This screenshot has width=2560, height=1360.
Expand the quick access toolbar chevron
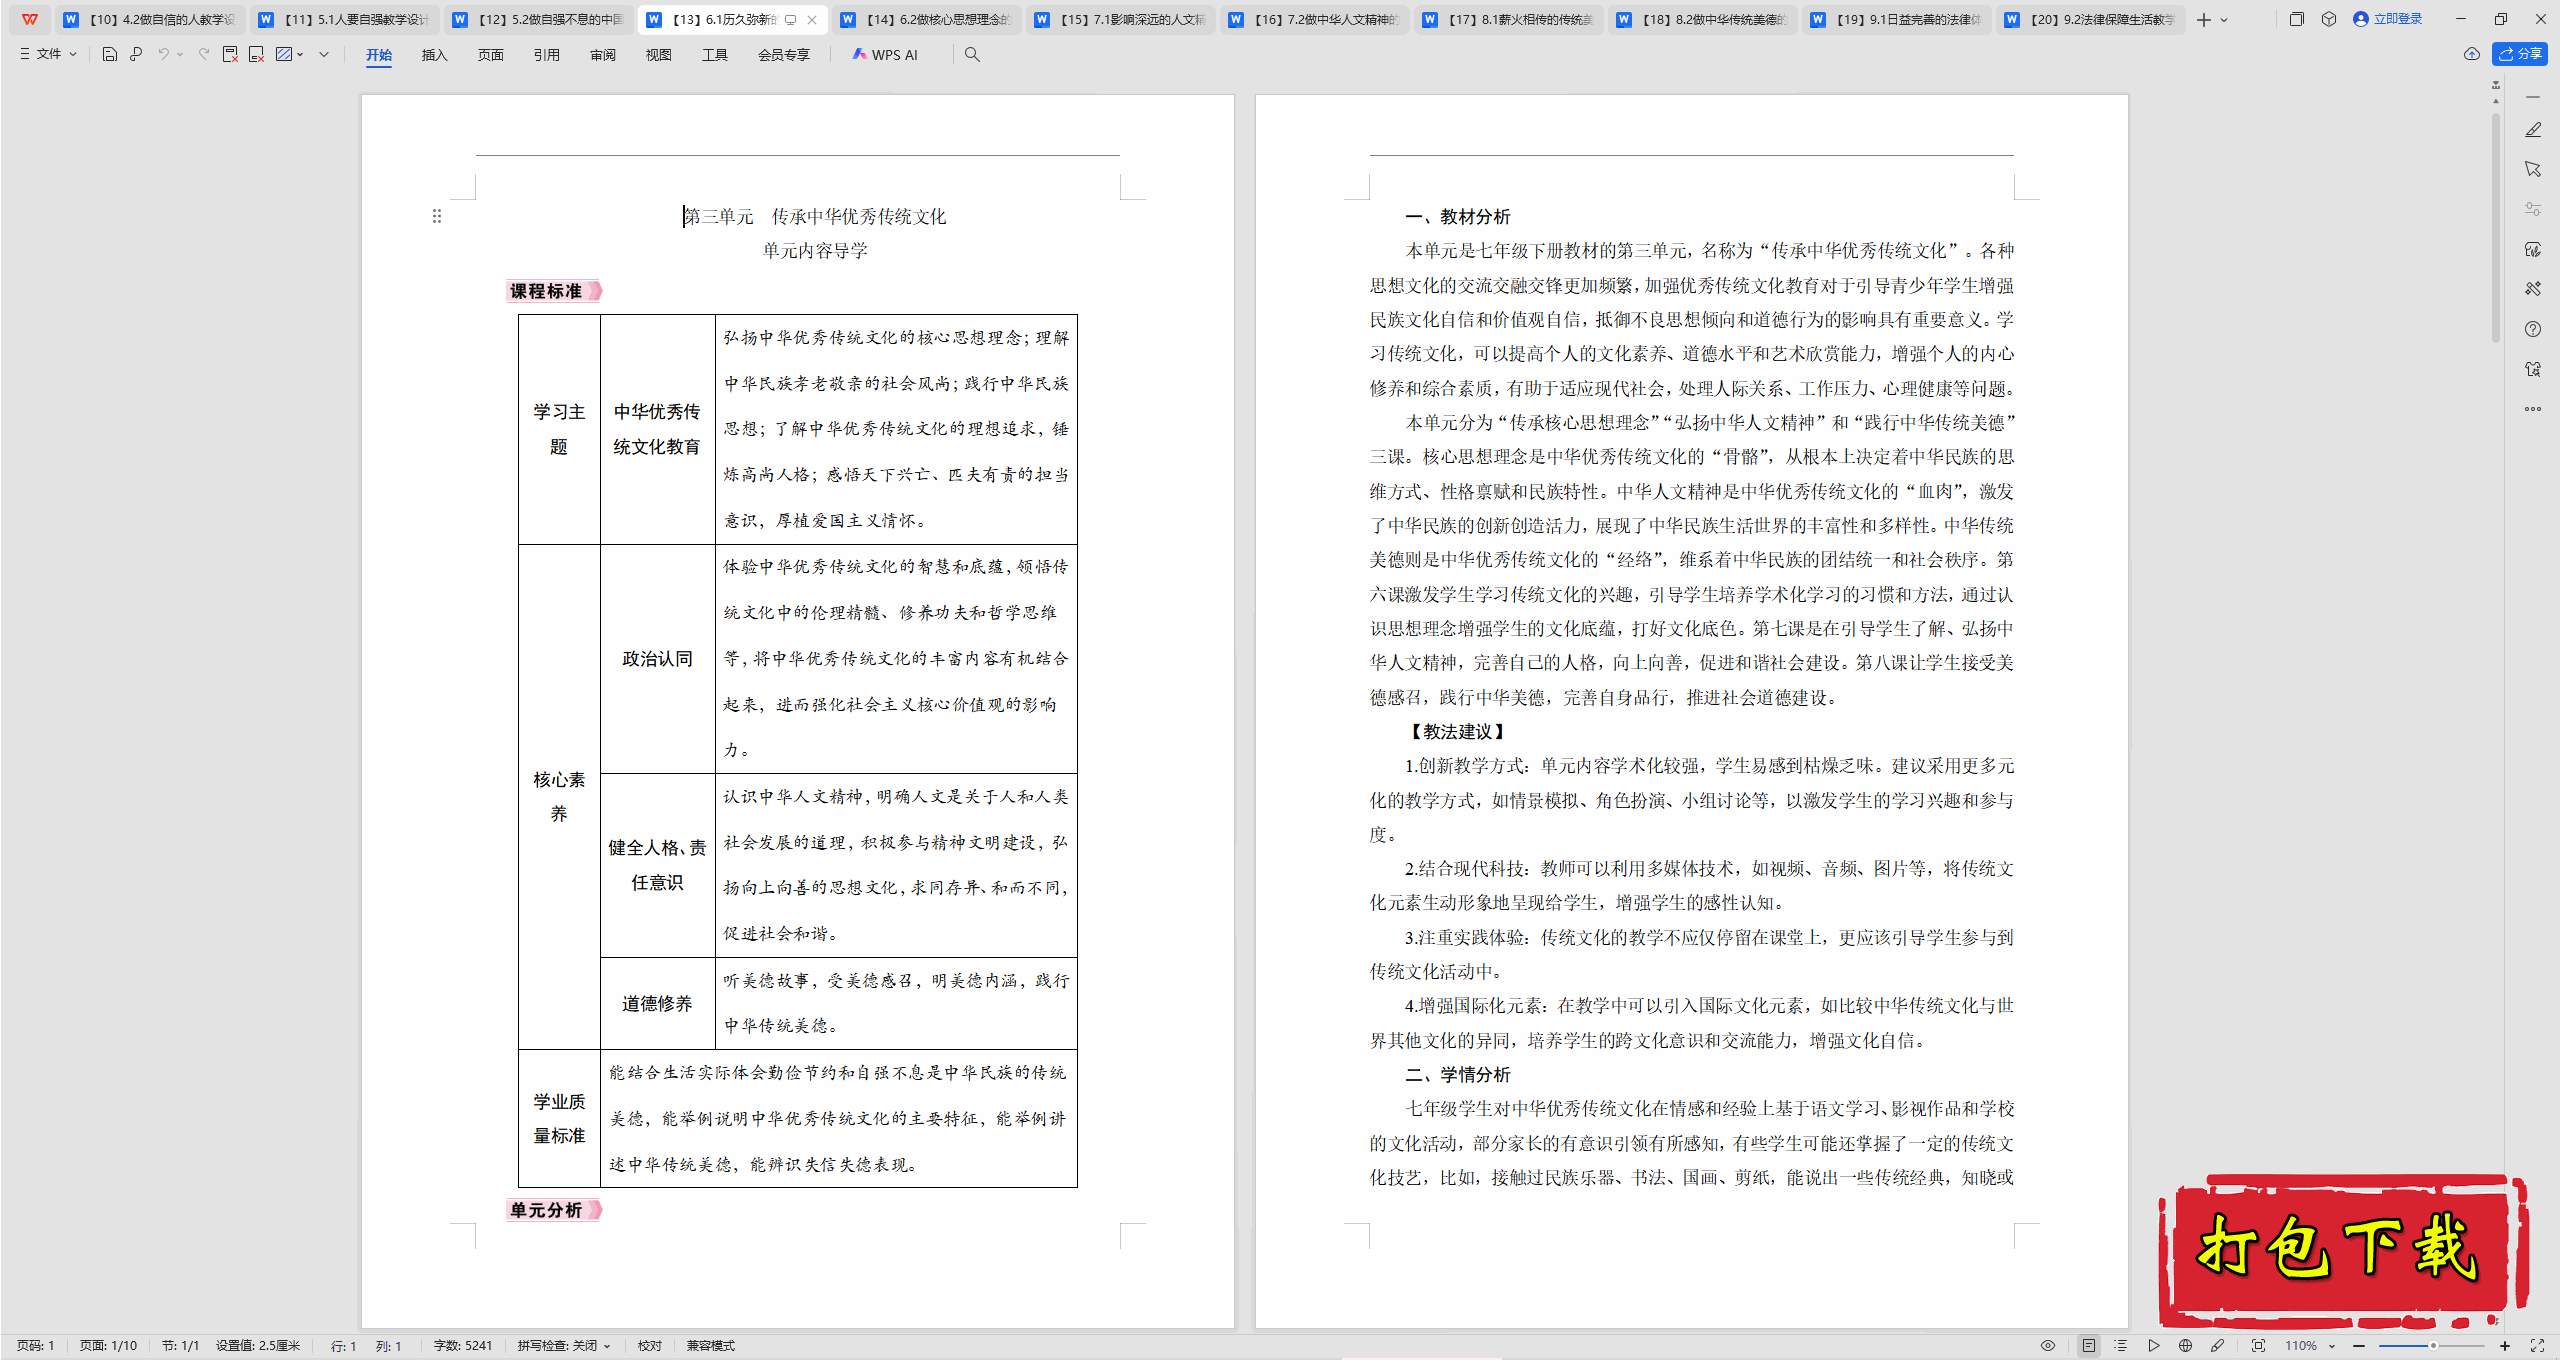click(324, 54)
